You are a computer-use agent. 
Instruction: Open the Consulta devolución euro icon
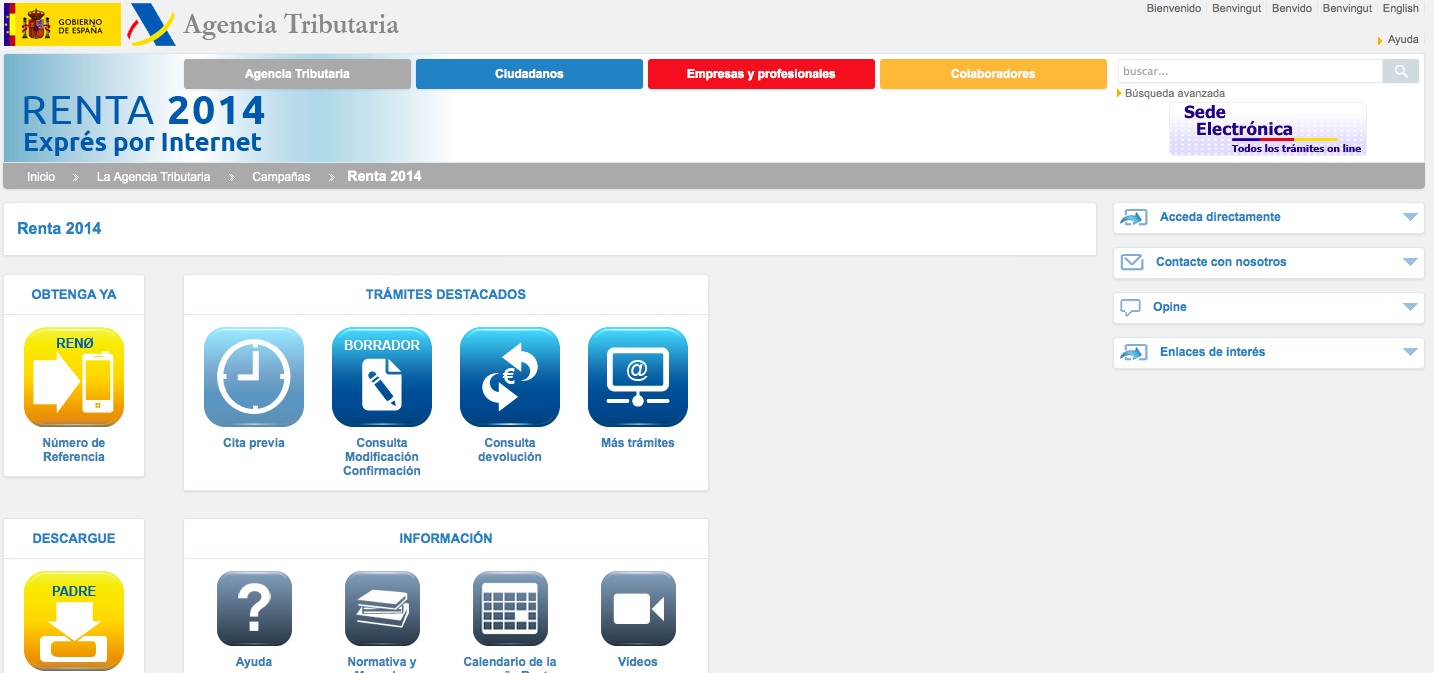tap(510, 377)
